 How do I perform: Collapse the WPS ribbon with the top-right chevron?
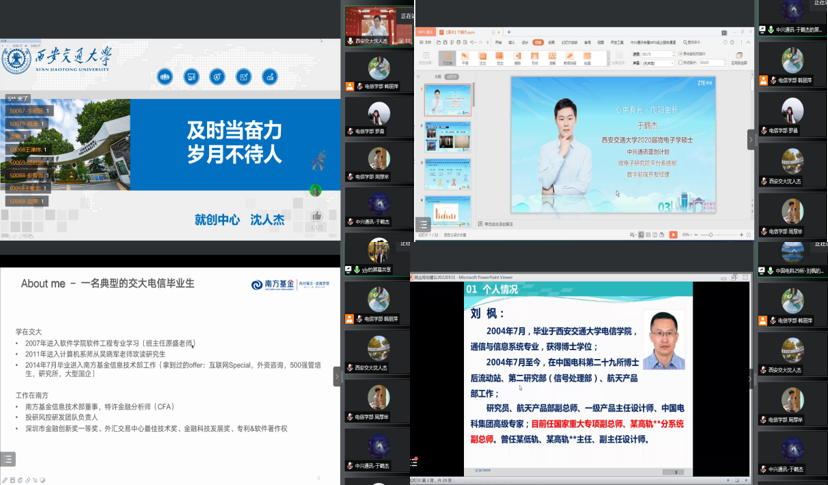[x=748, y=42]
